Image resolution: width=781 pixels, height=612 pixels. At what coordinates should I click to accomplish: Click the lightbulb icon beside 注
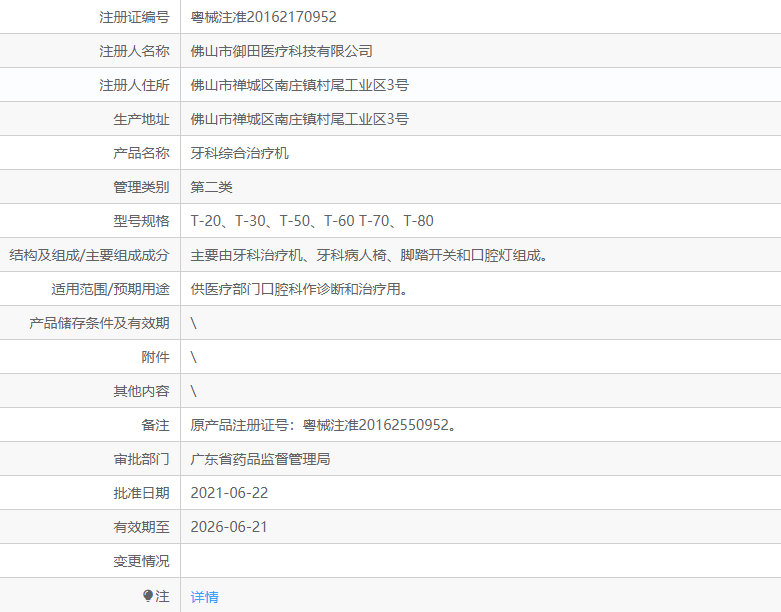point(147,596)
